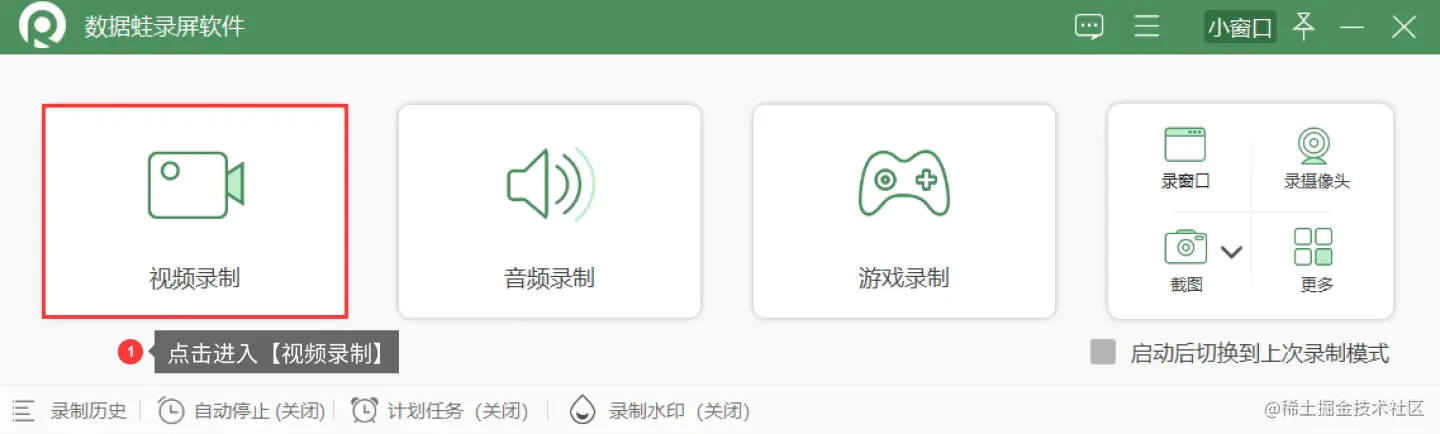Image resolution: width=1440 pixels, height=434 pixels.
Task: Expand the screenshot options dropdown arrow
Action: pos(1231,252)
